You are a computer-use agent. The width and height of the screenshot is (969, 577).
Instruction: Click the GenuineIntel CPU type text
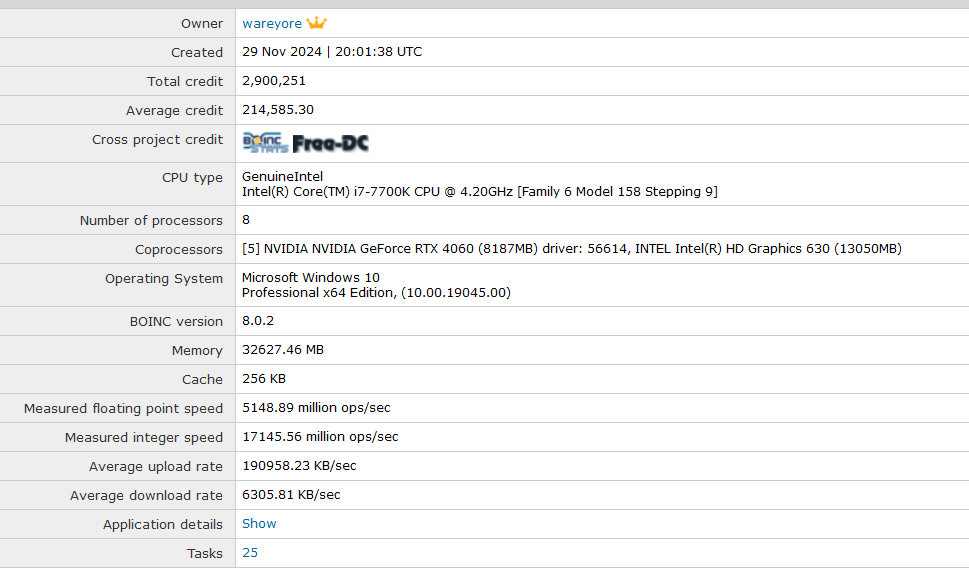click(x=283, y=177)
